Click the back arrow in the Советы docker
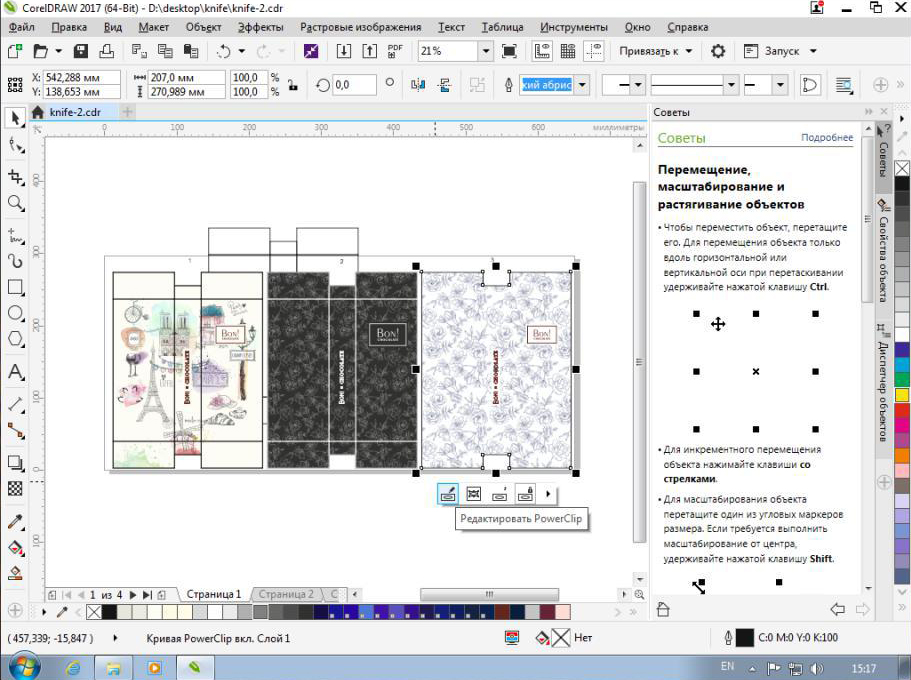911x680 pixels. 837,609
